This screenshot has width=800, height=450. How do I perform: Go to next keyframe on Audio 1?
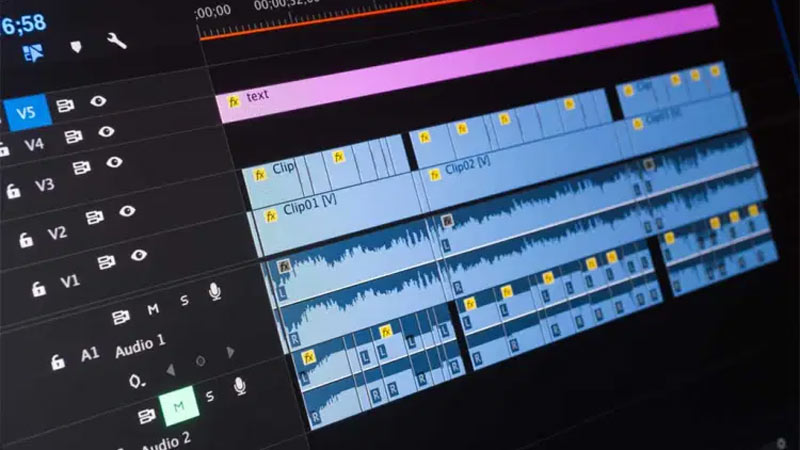(x=230, y=351)
